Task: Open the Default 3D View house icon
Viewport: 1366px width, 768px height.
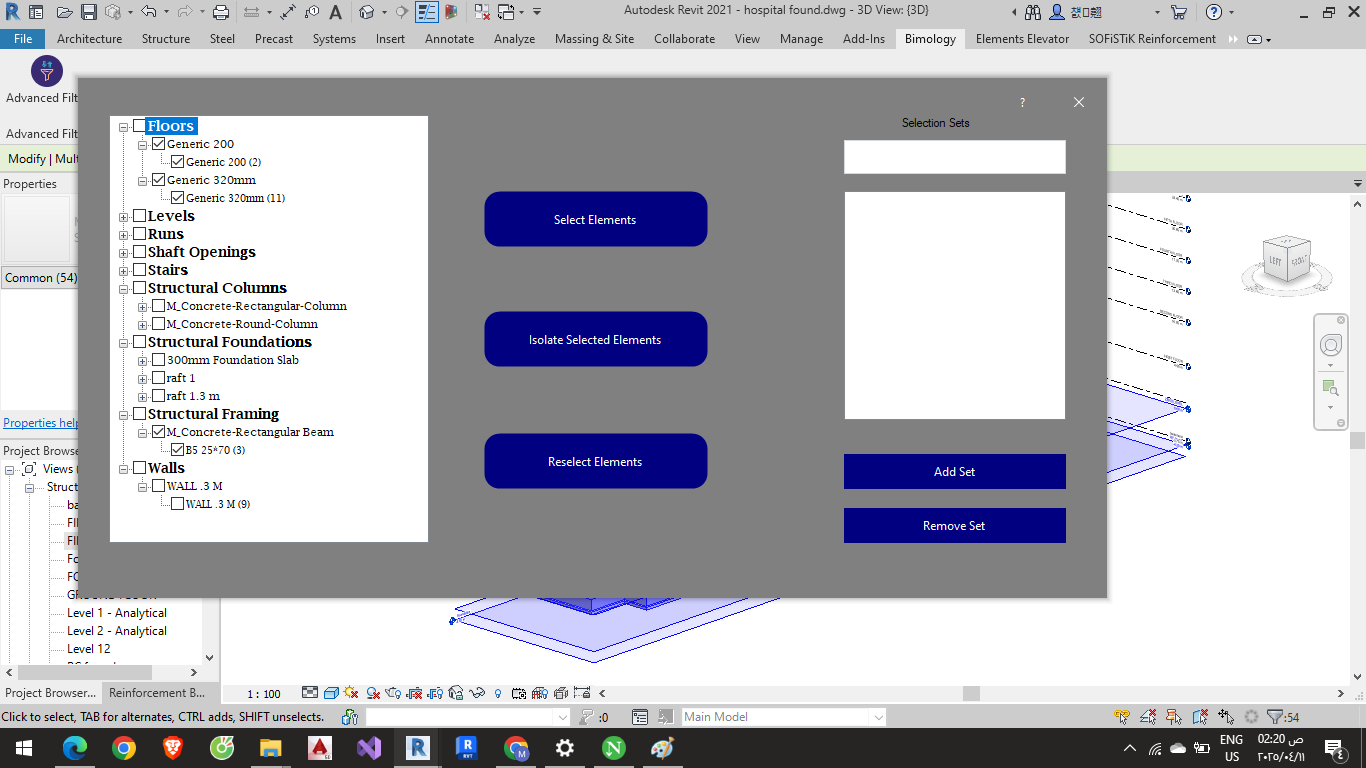Action: pos(367,13)
